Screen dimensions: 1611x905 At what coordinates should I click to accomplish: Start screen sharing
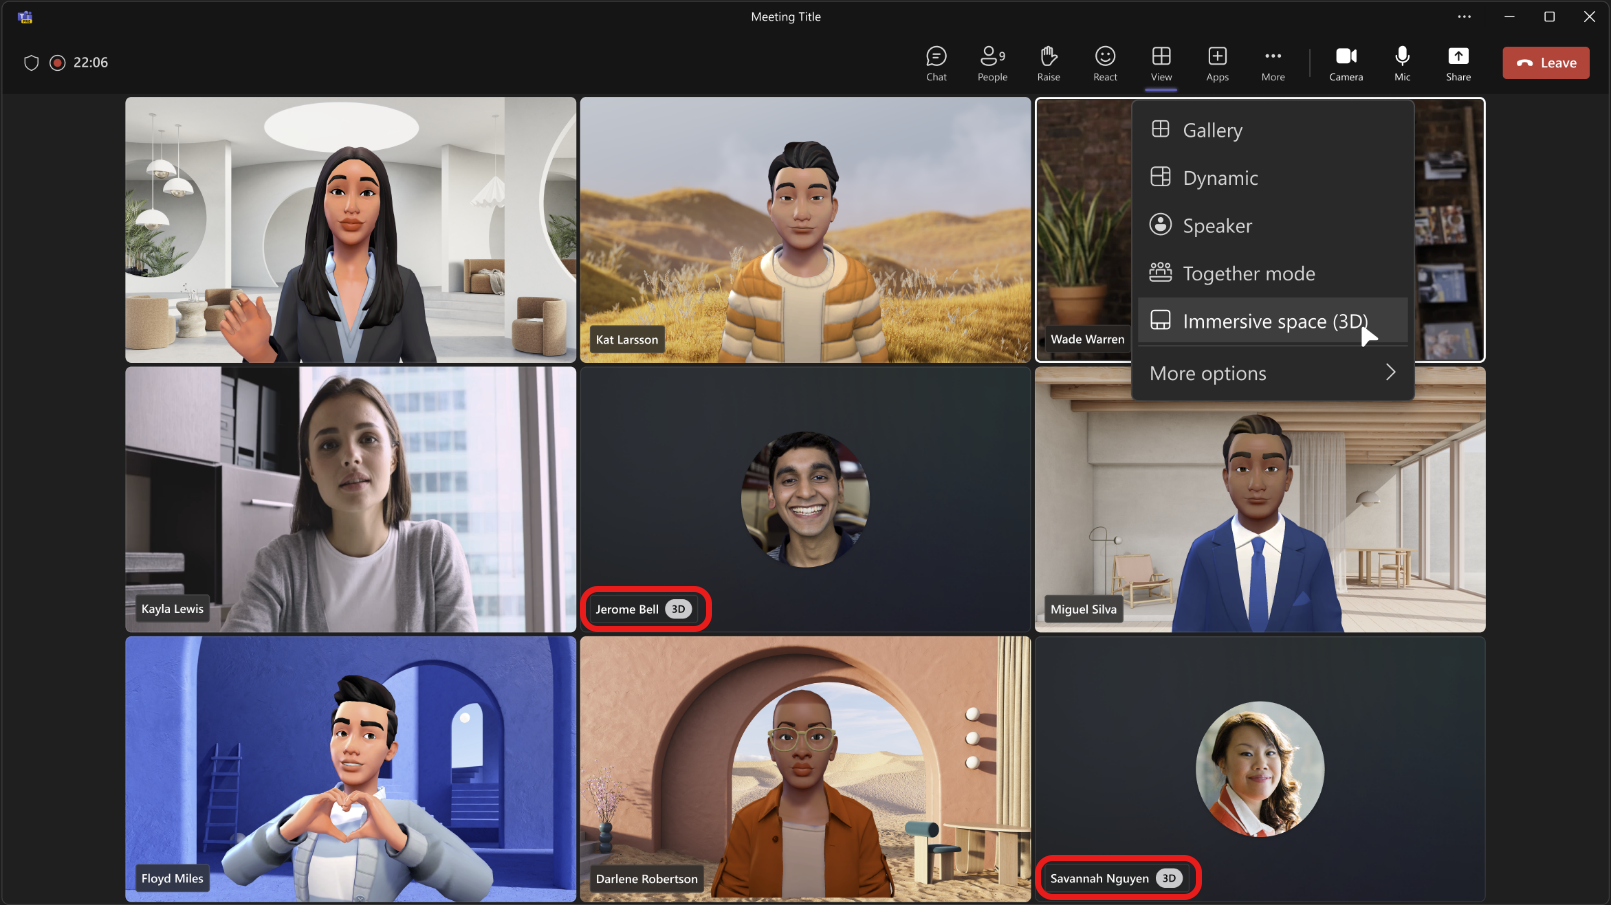click(x=1458, y=62)
